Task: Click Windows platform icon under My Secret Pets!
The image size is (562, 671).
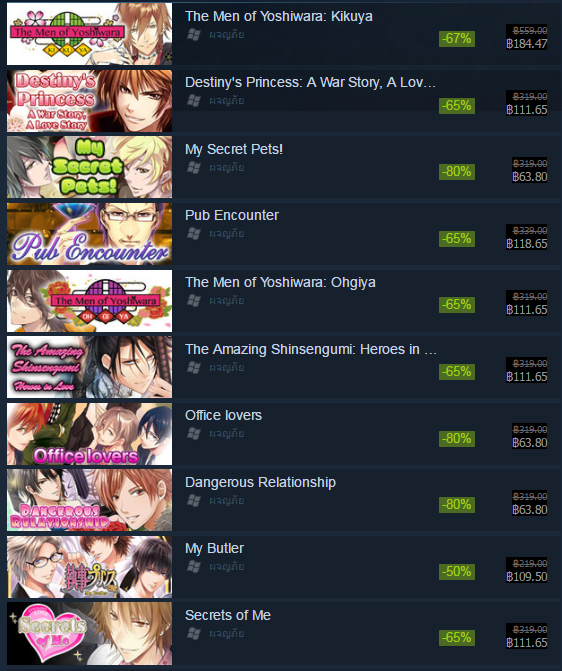Action: point(194,168)
